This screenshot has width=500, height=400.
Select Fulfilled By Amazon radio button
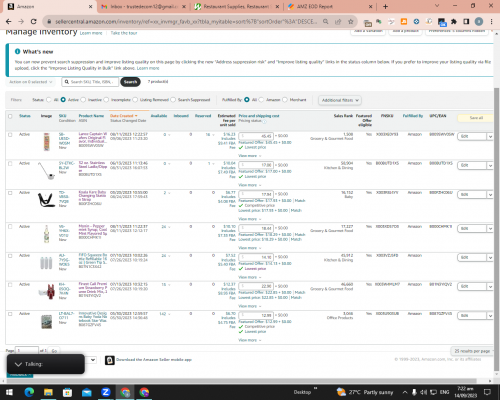pyautogui.click(x=261, y=100)
